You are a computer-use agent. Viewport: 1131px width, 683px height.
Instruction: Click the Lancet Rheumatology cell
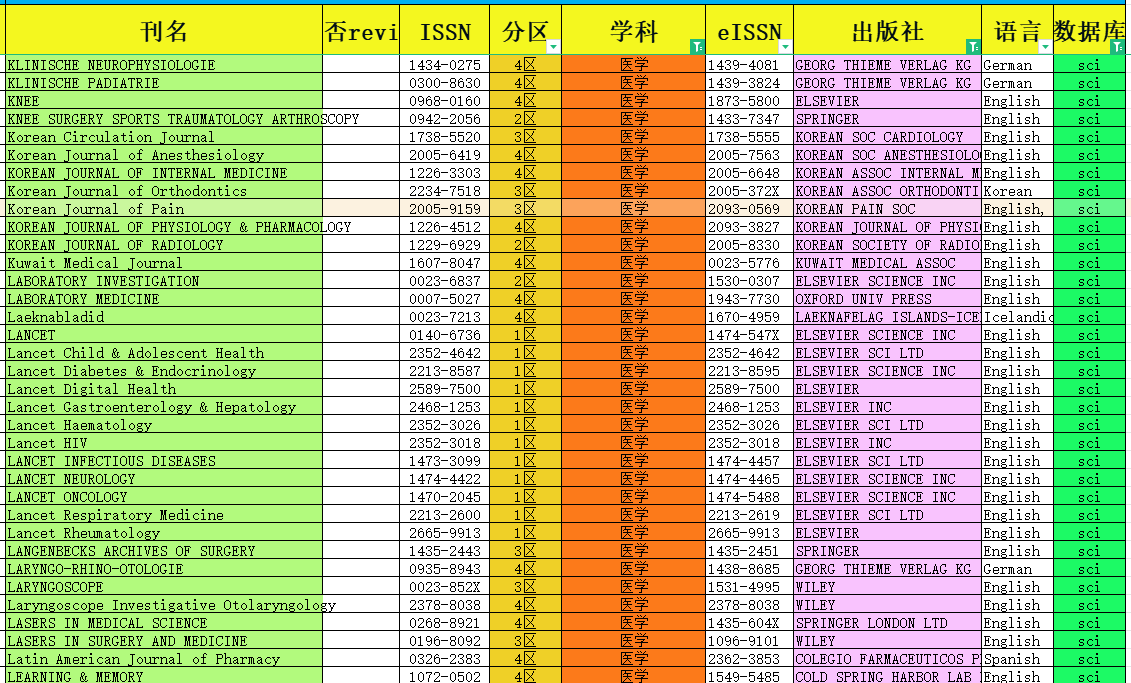(164, 534)
